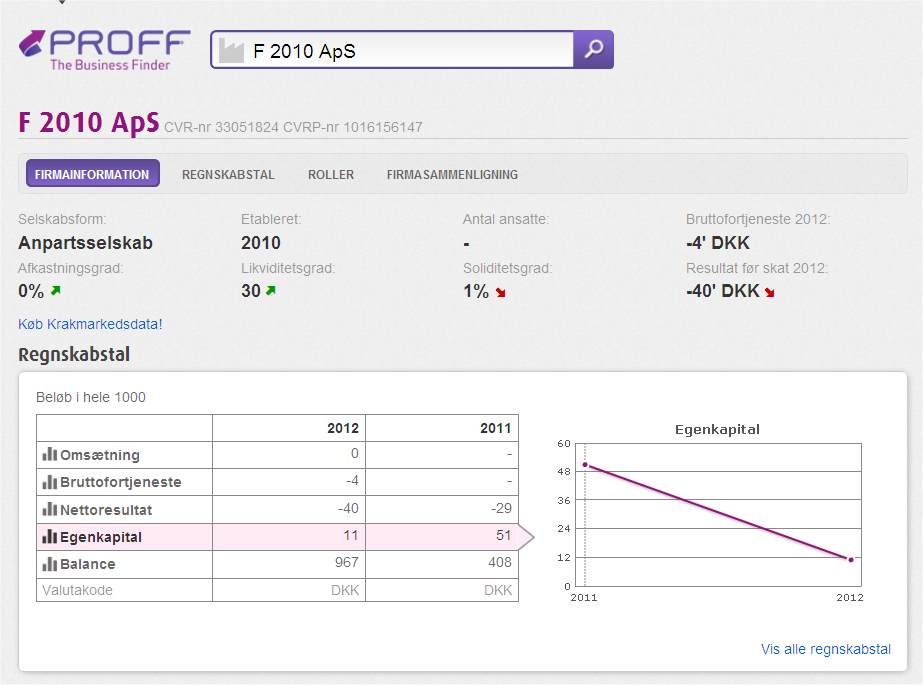923x685 pixels.
Task: Click green arrow next to Likviditetsgrad 30
Action: [271, 290]
